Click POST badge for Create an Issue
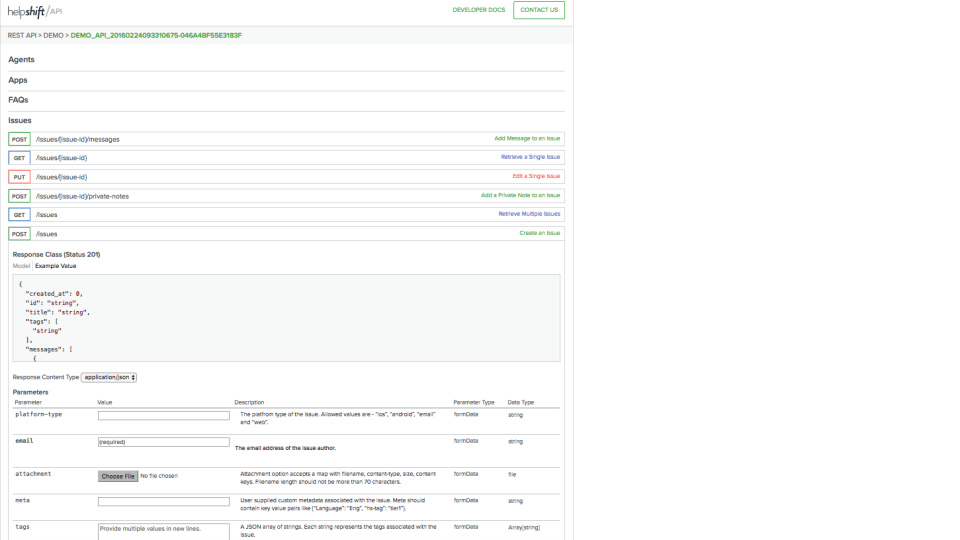This screenshot has width=960, height=540. [19, 233]
